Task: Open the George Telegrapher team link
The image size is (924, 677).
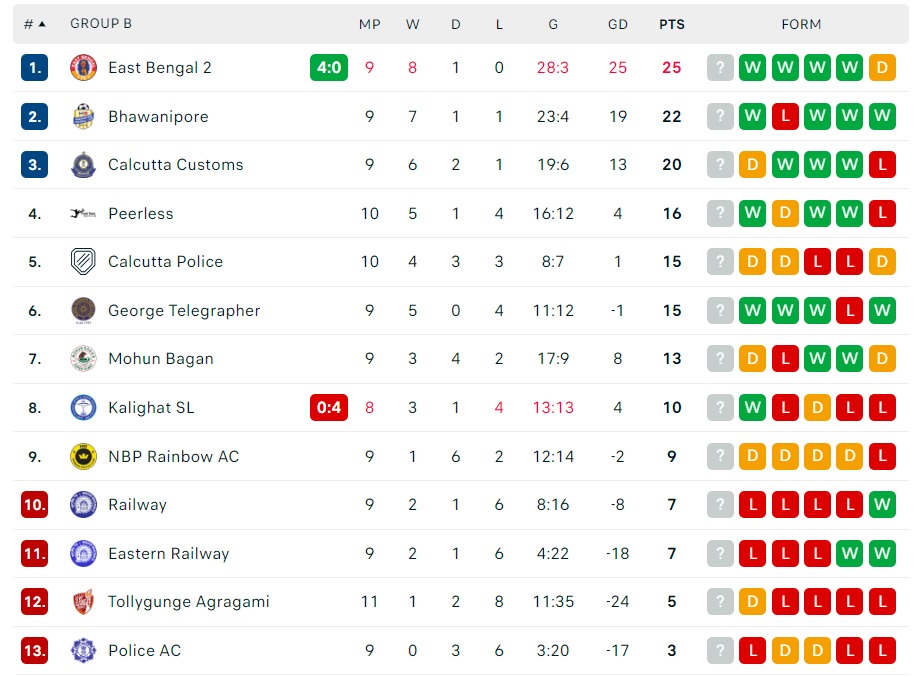Action: pos(184,311)
